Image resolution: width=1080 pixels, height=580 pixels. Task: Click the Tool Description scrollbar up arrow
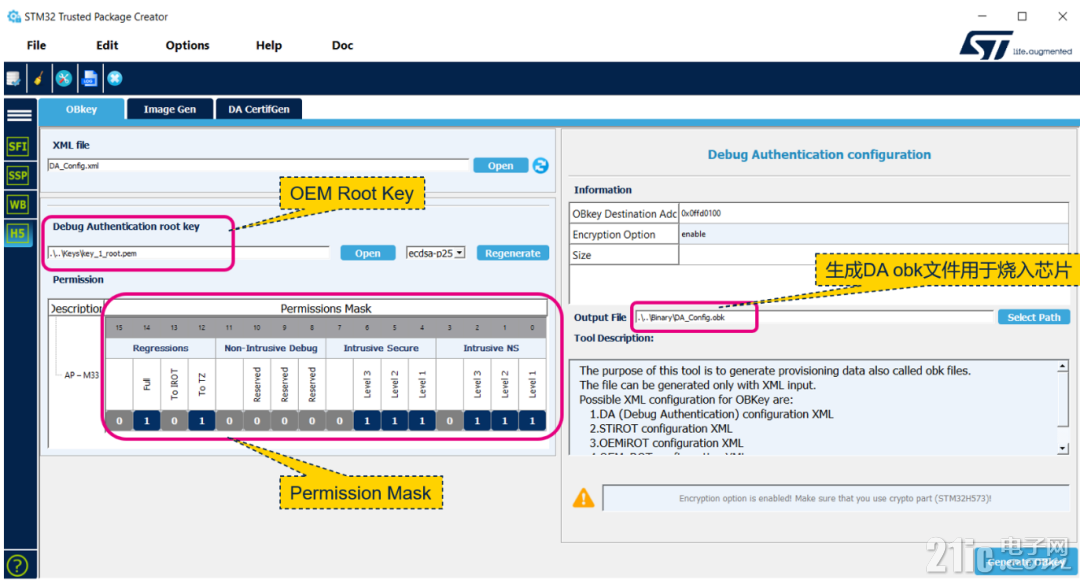click(x=1063, y=366)
